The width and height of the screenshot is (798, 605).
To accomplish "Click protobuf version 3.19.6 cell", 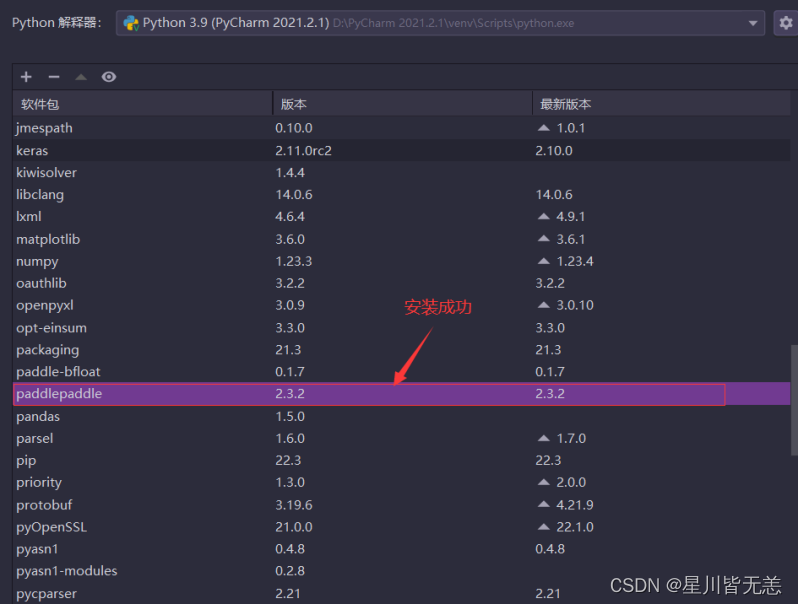I will (x=294, y=505).
